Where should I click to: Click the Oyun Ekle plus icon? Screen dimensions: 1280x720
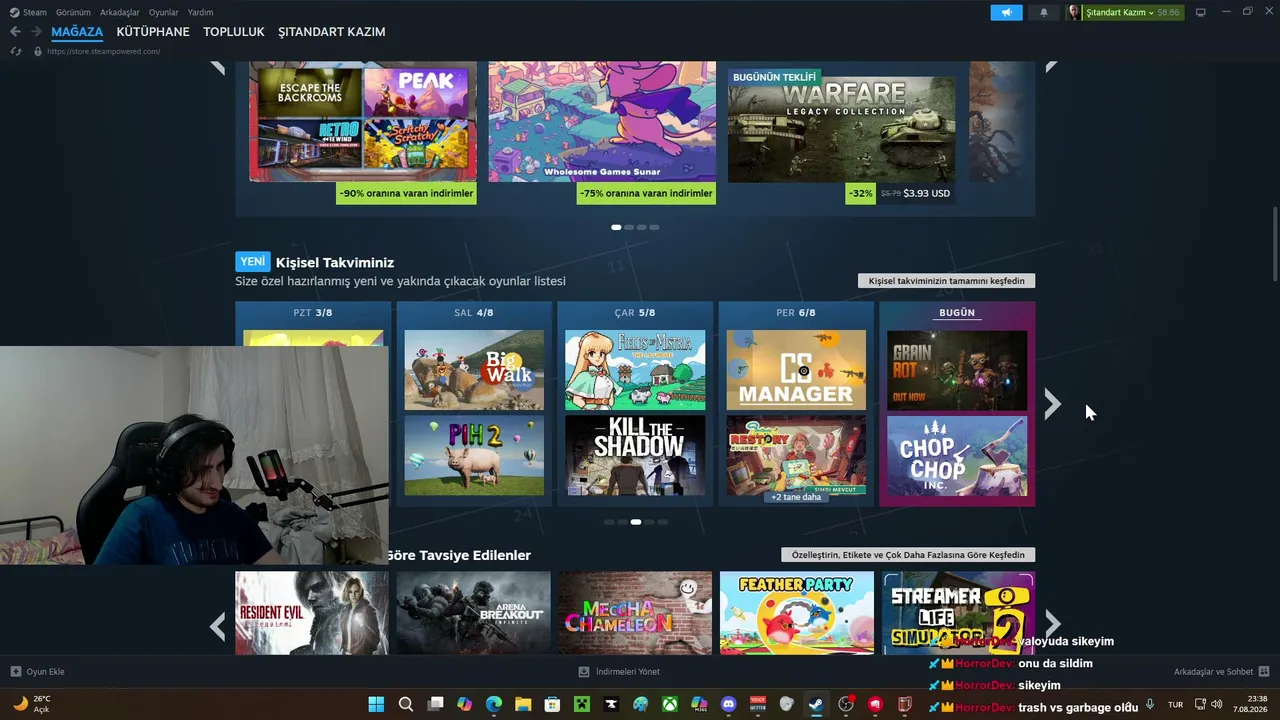[16, 672]
